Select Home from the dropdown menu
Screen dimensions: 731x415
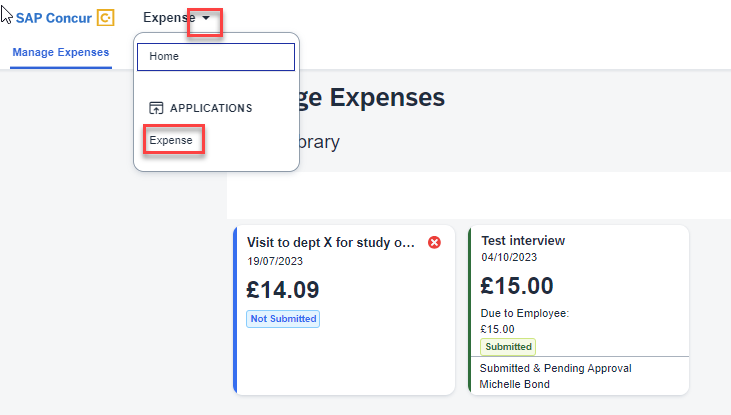(x=215, y=57)
